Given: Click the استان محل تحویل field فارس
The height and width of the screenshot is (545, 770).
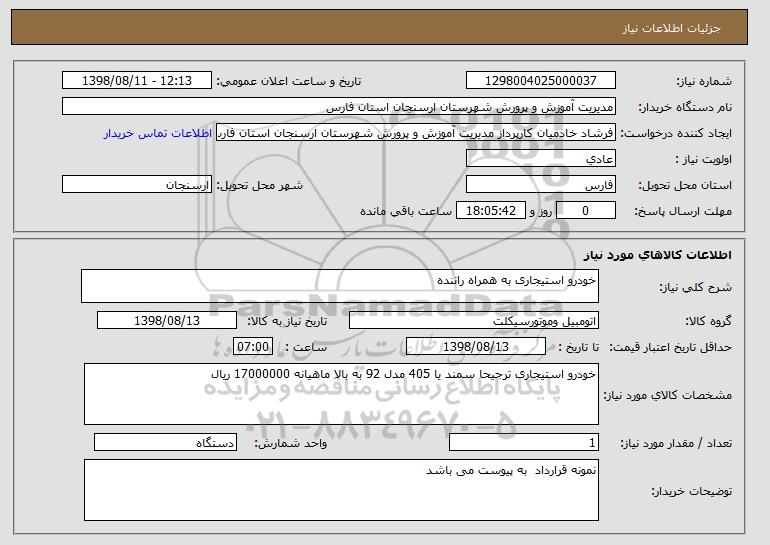Looking at the screenshot, I should click(541, 185).
